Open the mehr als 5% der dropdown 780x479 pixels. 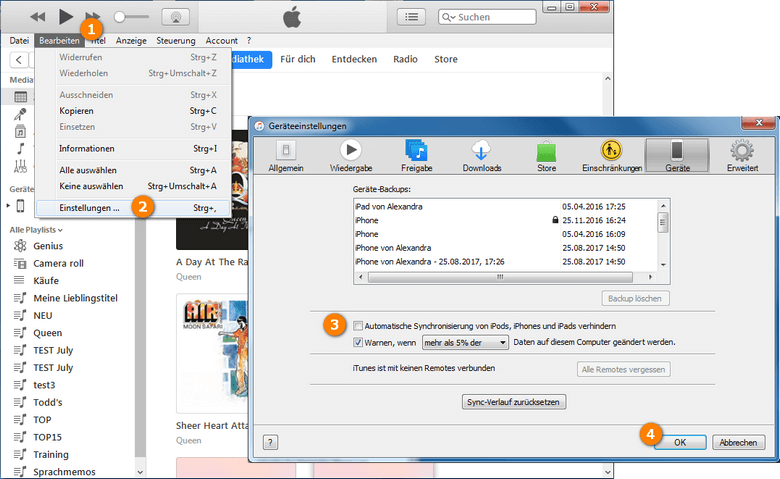pyautogui.click(x=465, y=342)
